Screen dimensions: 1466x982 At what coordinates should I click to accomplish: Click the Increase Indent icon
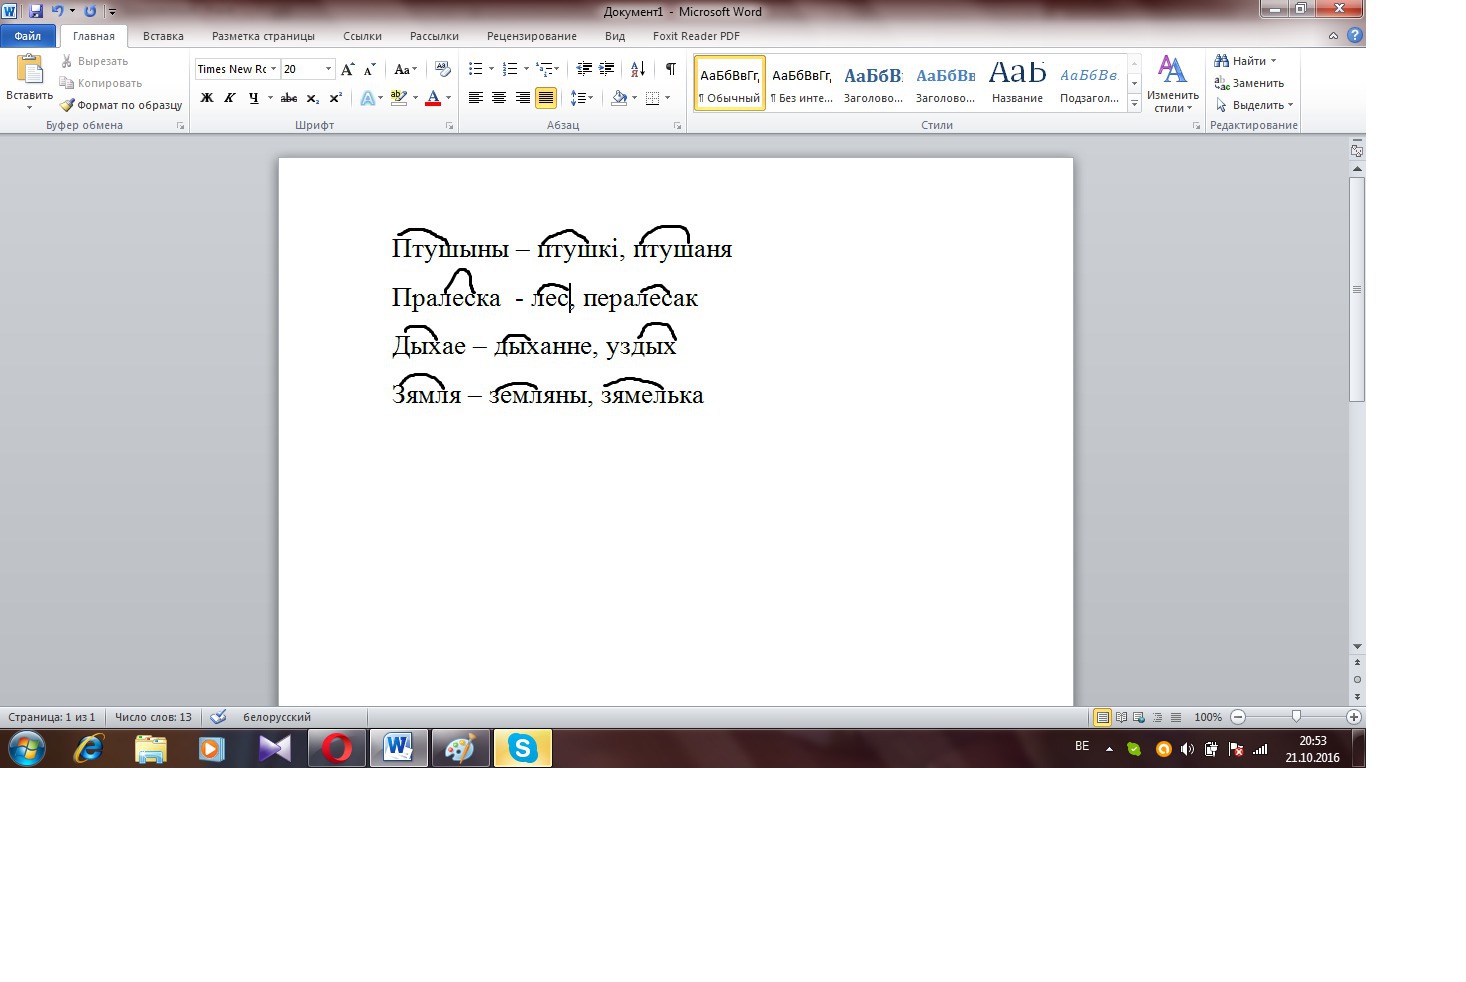[607, 69]
